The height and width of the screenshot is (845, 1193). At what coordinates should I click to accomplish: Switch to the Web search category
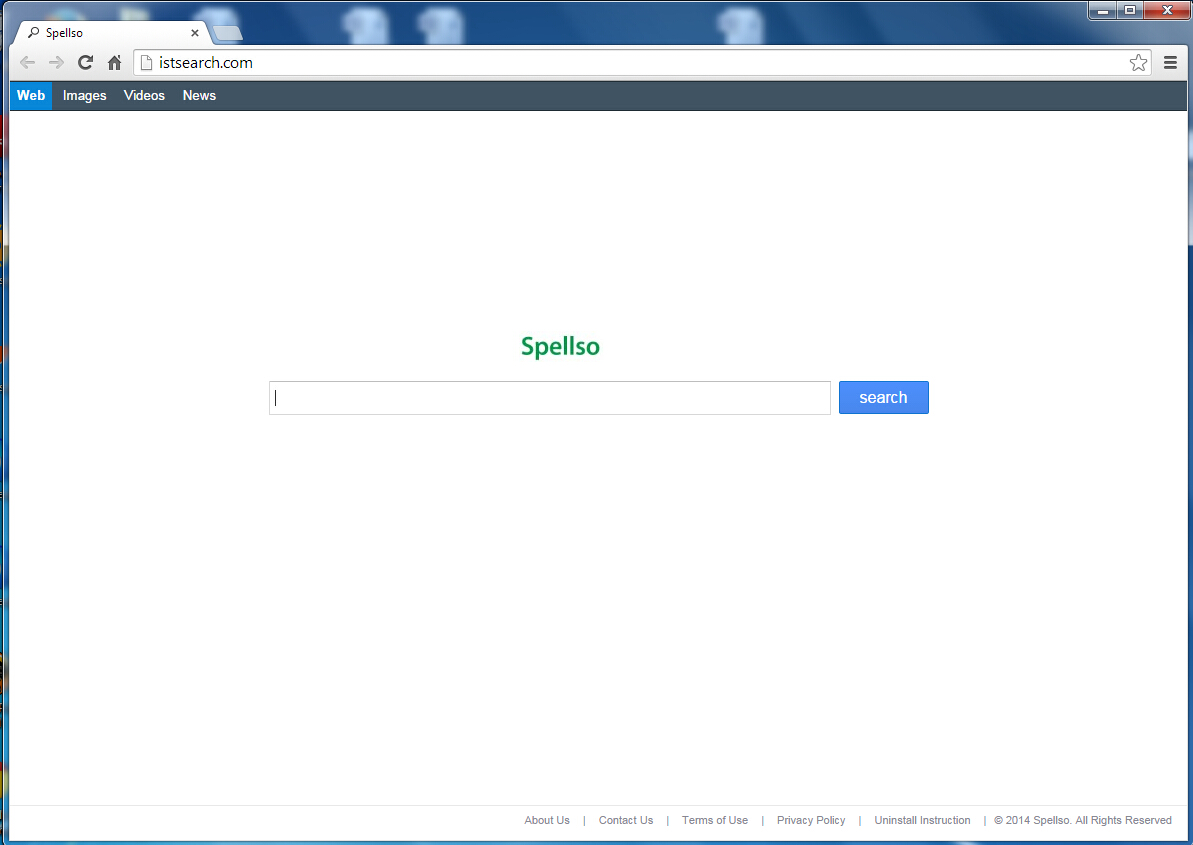click(x=30, y=95)
